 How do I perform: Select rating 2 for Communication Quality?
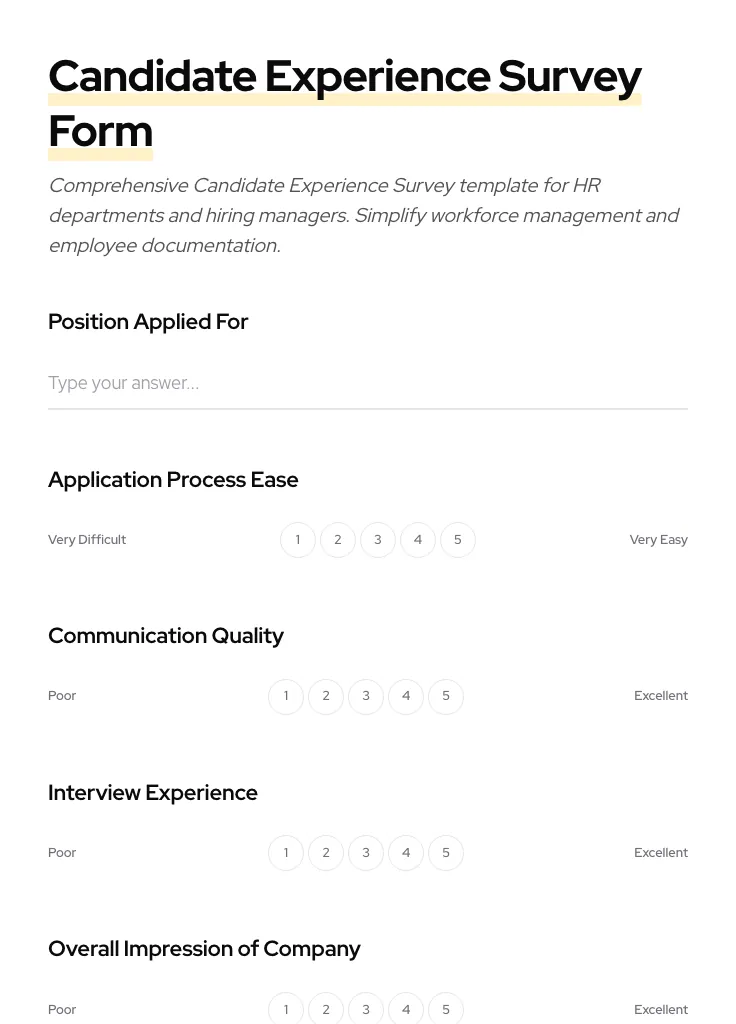coord(325,696)
